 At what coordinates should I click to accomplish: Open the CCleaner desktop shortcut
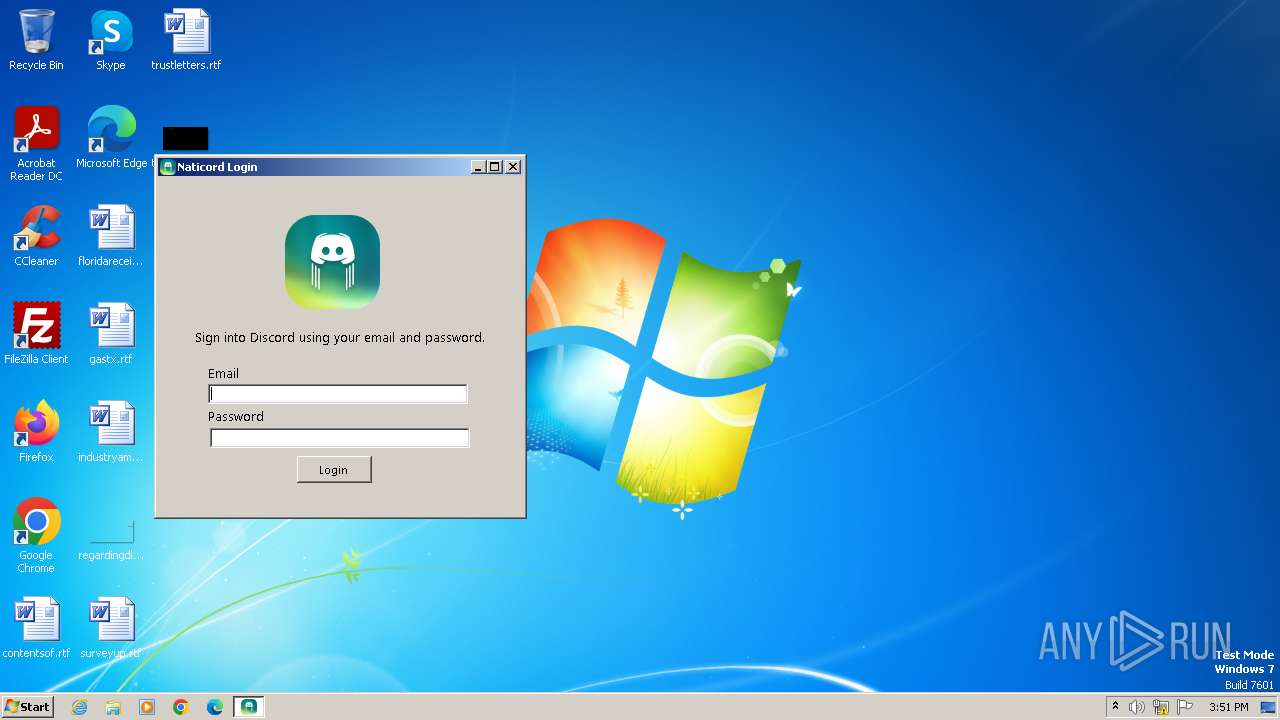[x=36, y=236]
